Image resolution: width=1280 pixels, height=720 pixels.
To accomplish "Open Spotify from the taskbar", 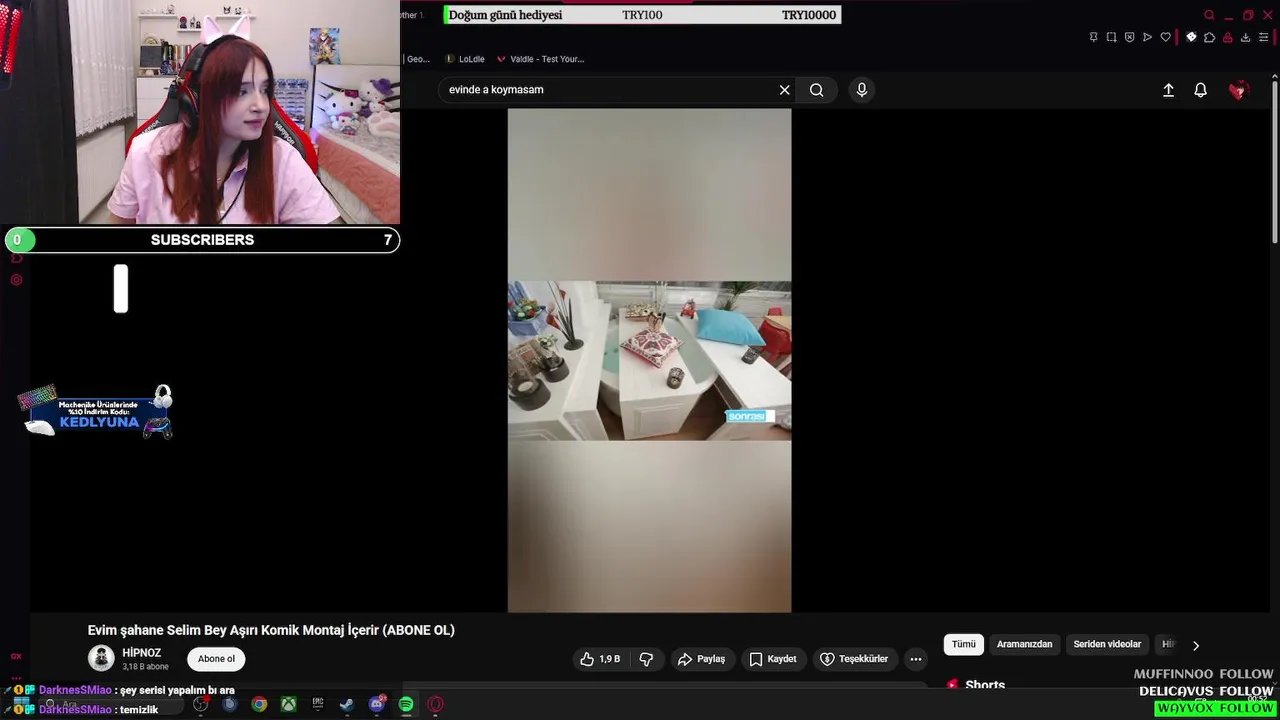I will tap(406, 704).
